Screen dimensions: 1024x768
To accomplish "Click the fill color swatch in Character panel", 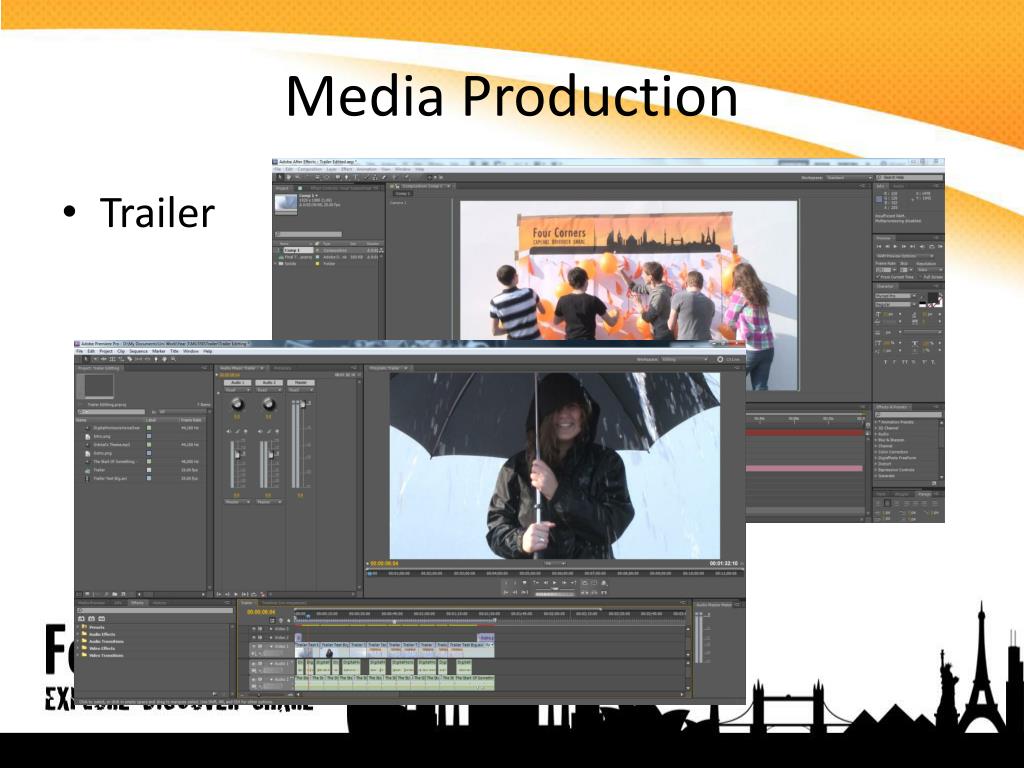I will (x=933, y=298).
